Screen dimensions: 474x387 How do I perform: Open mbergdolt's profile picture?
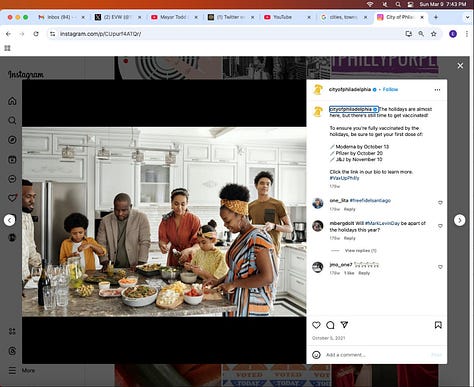point(318,226)
